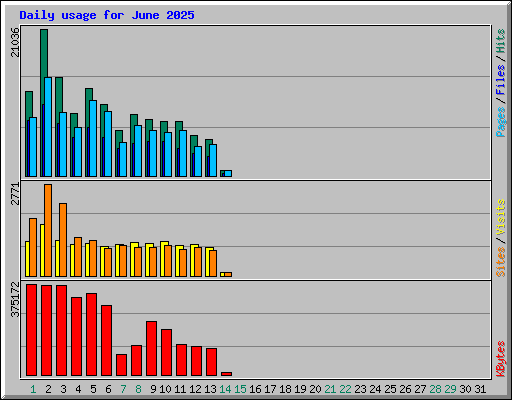
Task: Select day 25 on the x-axis
Action: tap(390, 389)
